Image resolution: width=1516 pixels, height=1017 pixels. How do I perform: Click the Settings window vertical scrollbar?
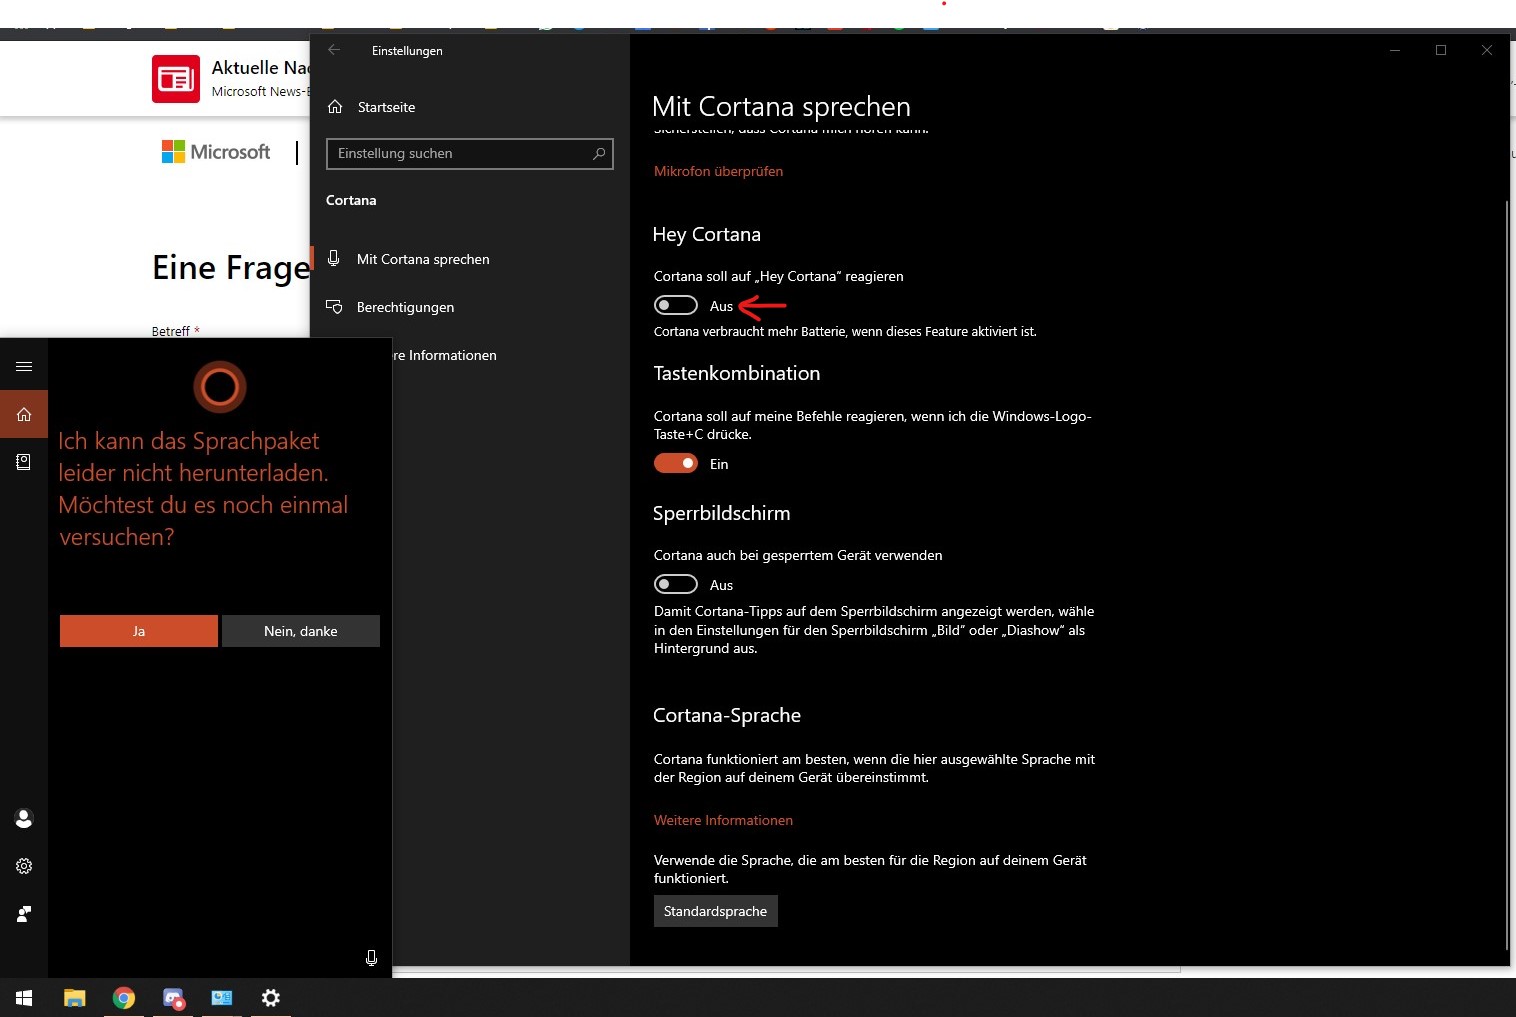(1506, 575)
